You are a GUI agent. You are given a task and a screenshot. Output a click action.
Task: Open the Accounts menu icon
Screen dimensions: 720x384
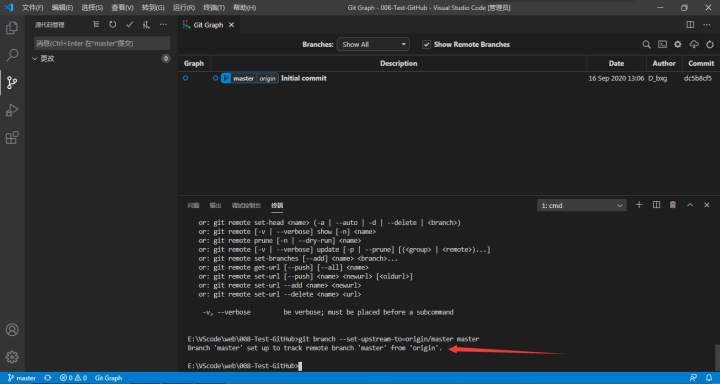pos(12,330)
